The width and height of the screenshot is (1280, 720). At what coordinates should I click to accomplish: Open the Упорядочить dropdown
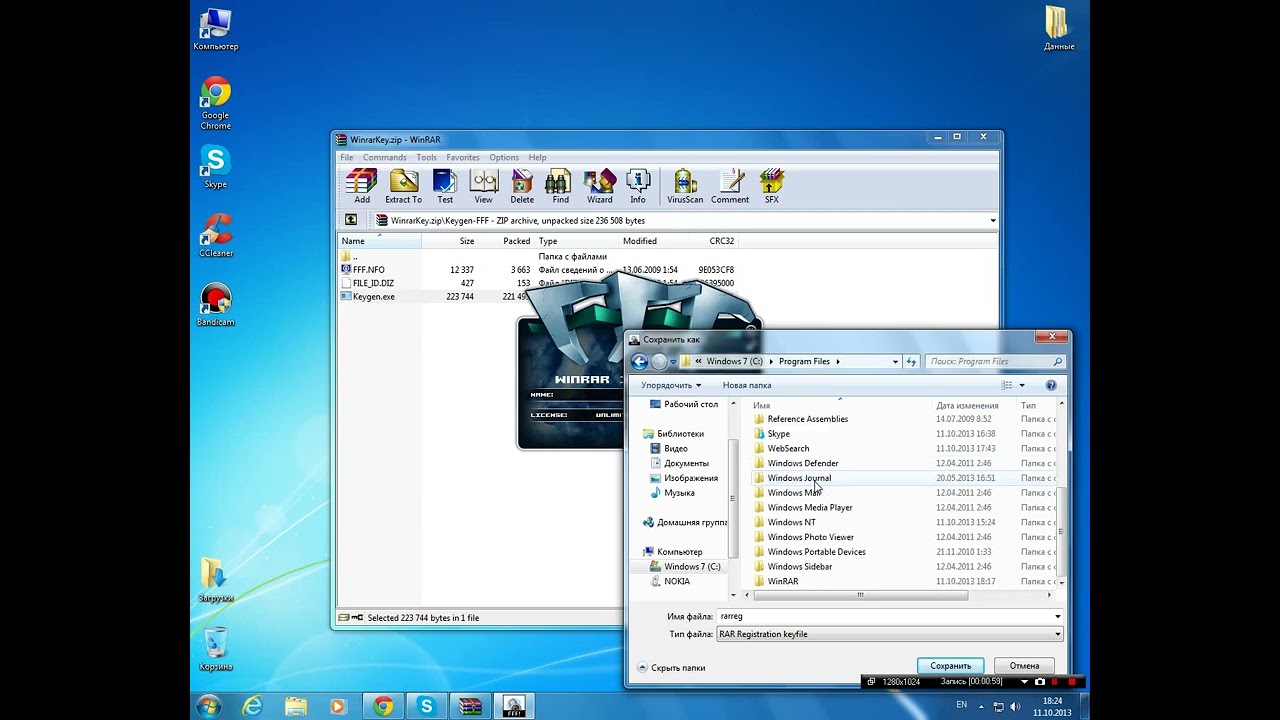coord(671,385)
